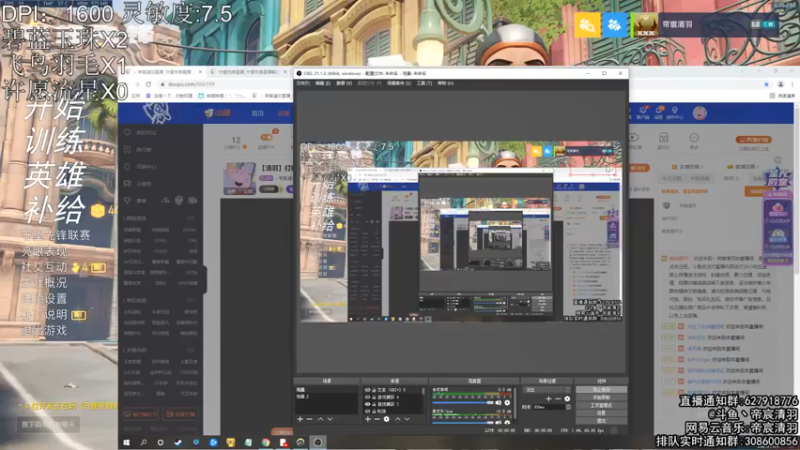Remove the source with the Sources minus icon
This screenshot has height=450, width=800.
pos(377,419)
